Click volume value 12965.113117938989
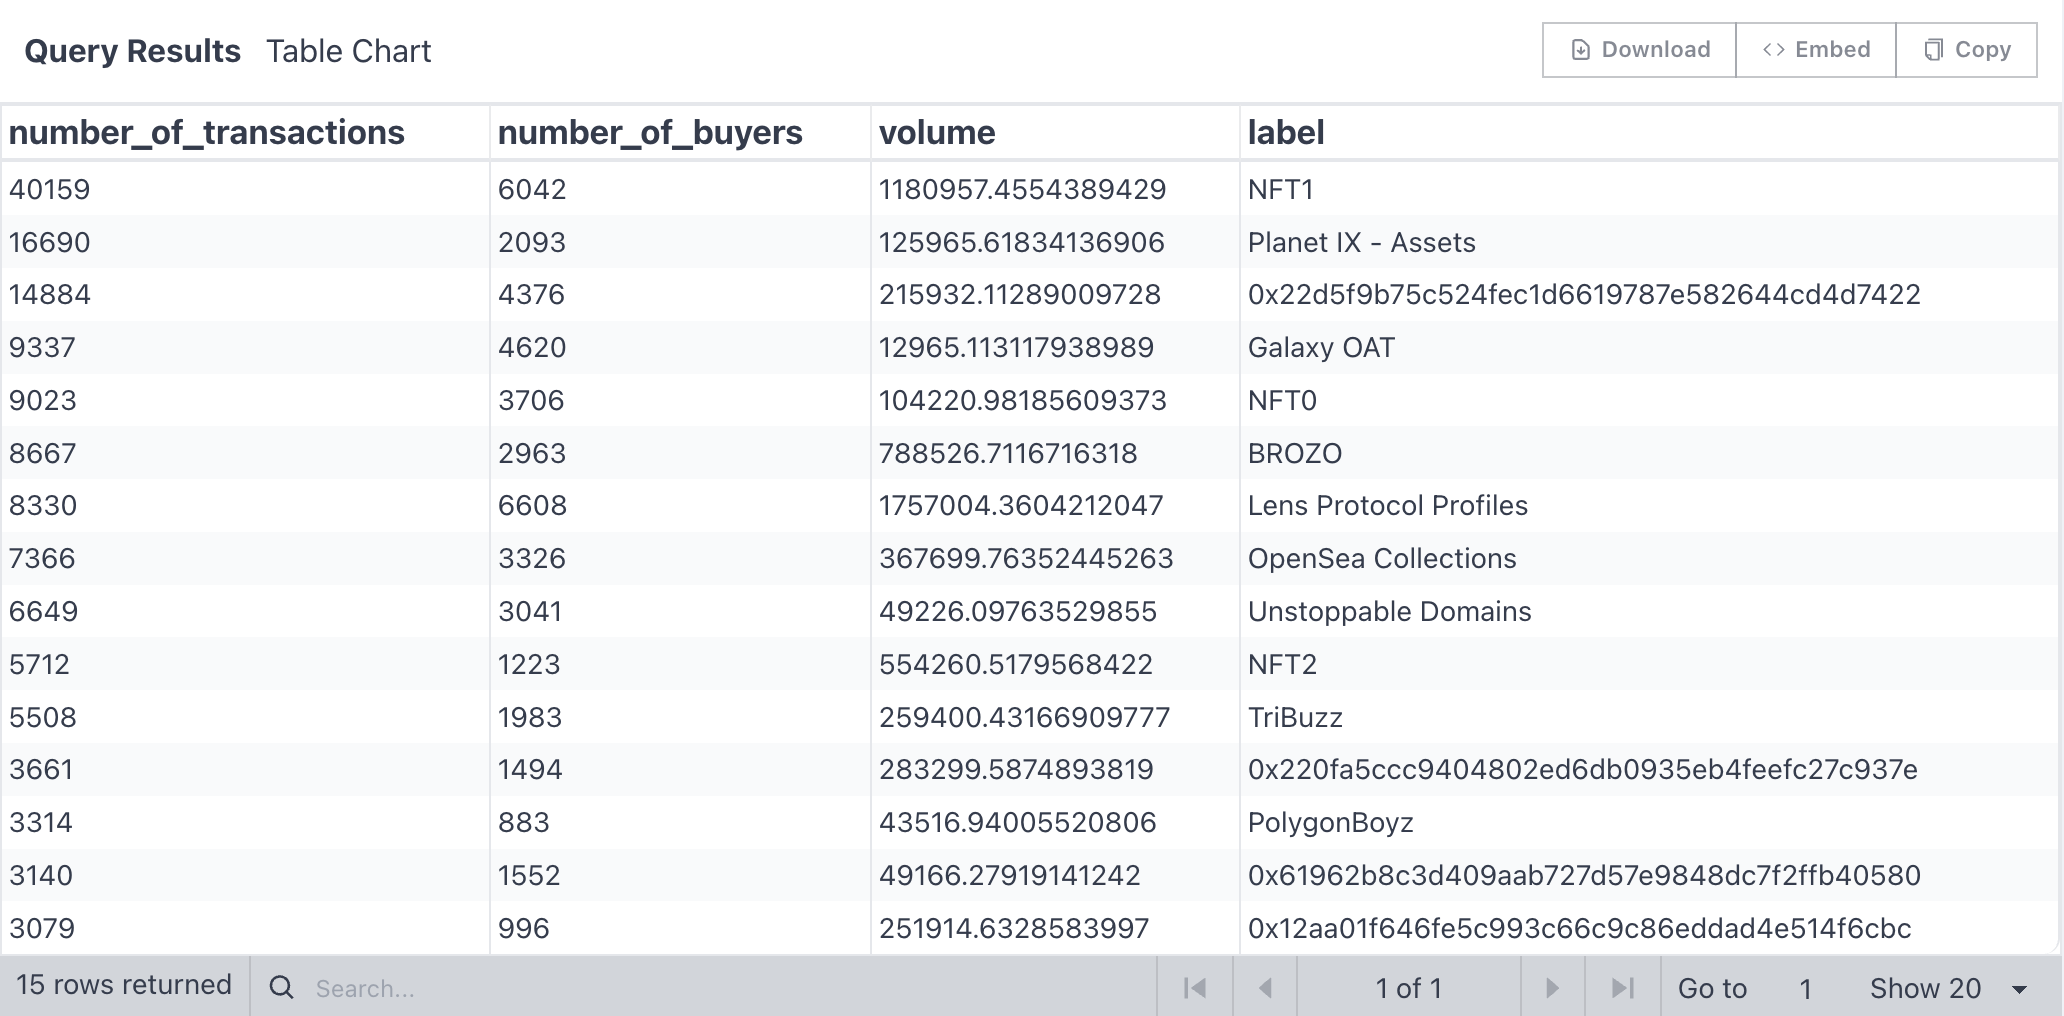Screen dimensions: 2064x1016 click(1016, 347)
